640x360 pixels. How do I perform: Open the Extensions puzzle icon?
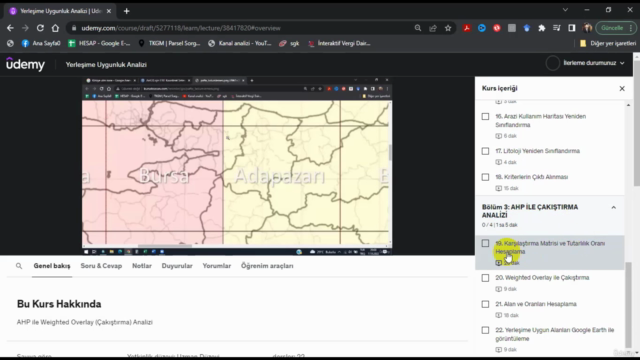(x=542, y=28)
